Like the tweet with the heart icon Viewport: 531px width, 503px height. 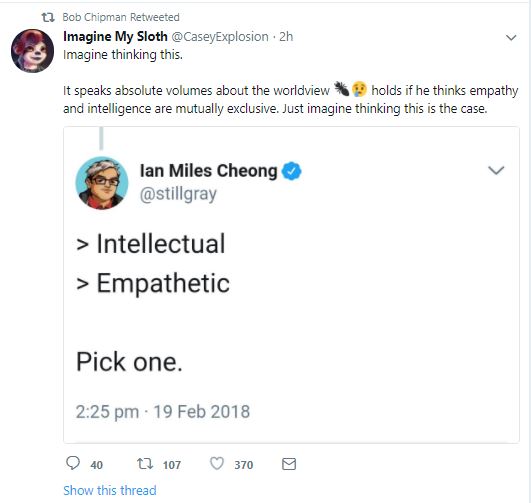(x=217, y=463)
